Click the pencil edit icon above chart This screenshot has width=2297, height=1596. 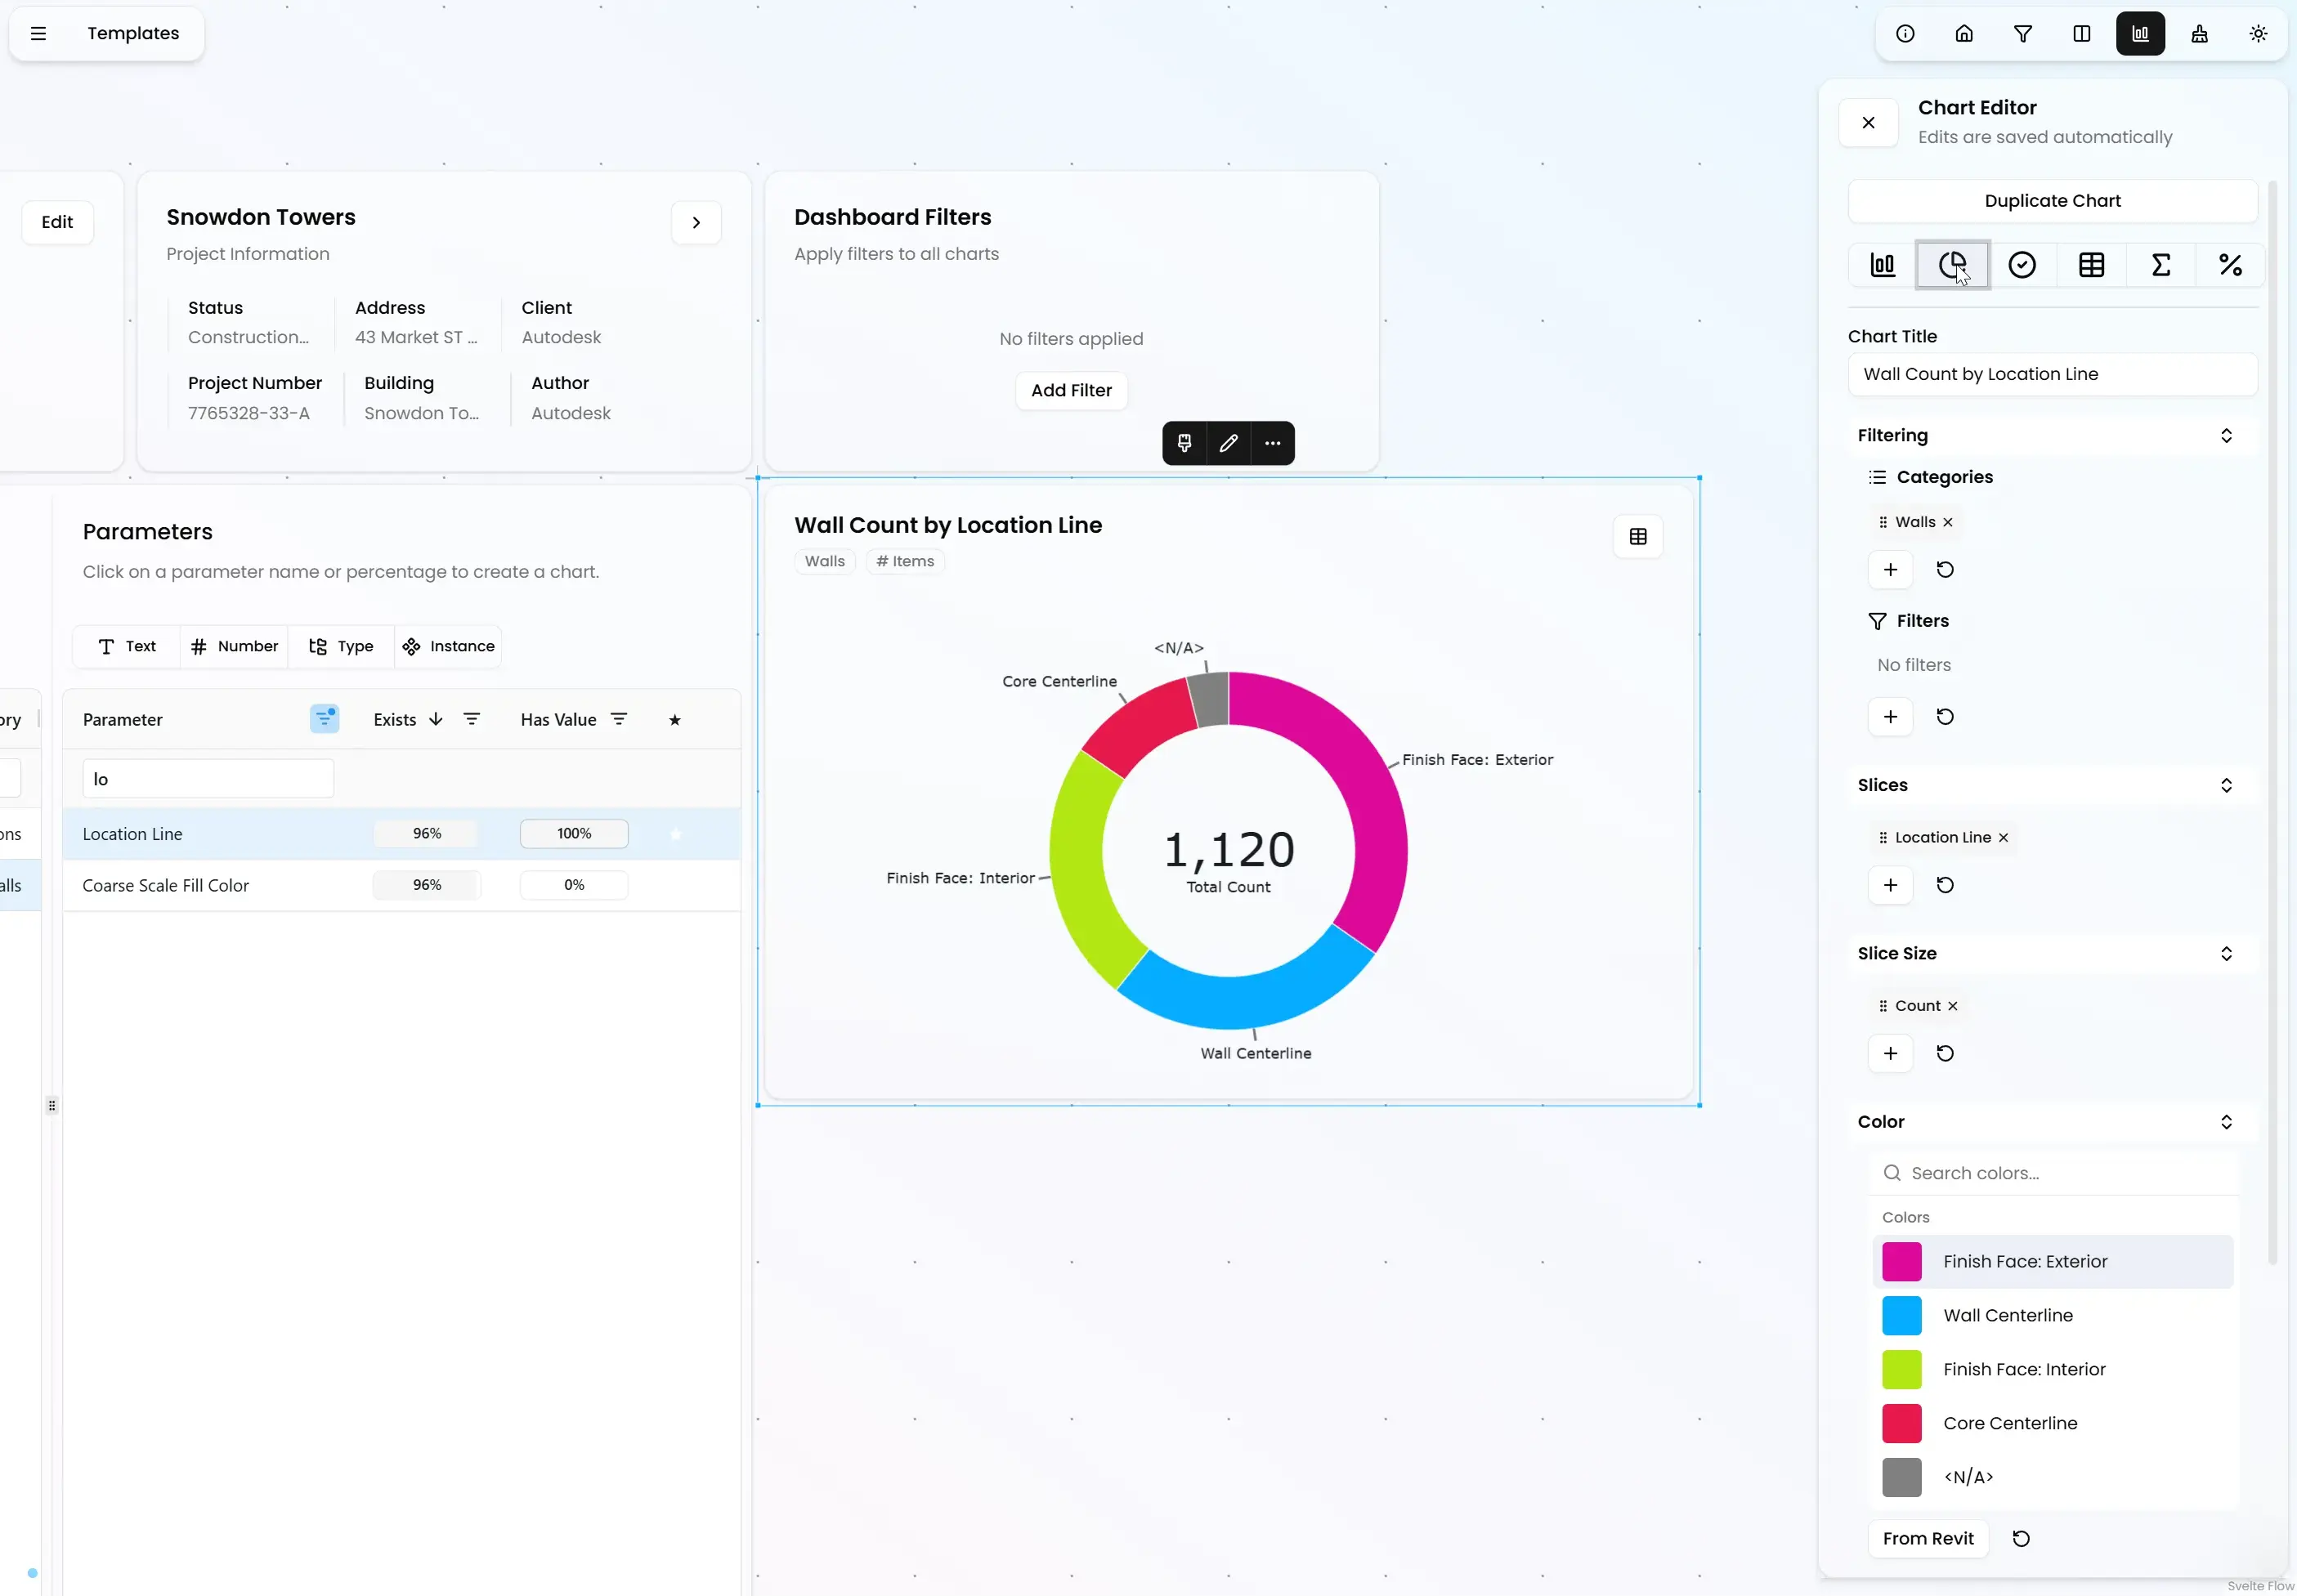(x=1228, y=443)
